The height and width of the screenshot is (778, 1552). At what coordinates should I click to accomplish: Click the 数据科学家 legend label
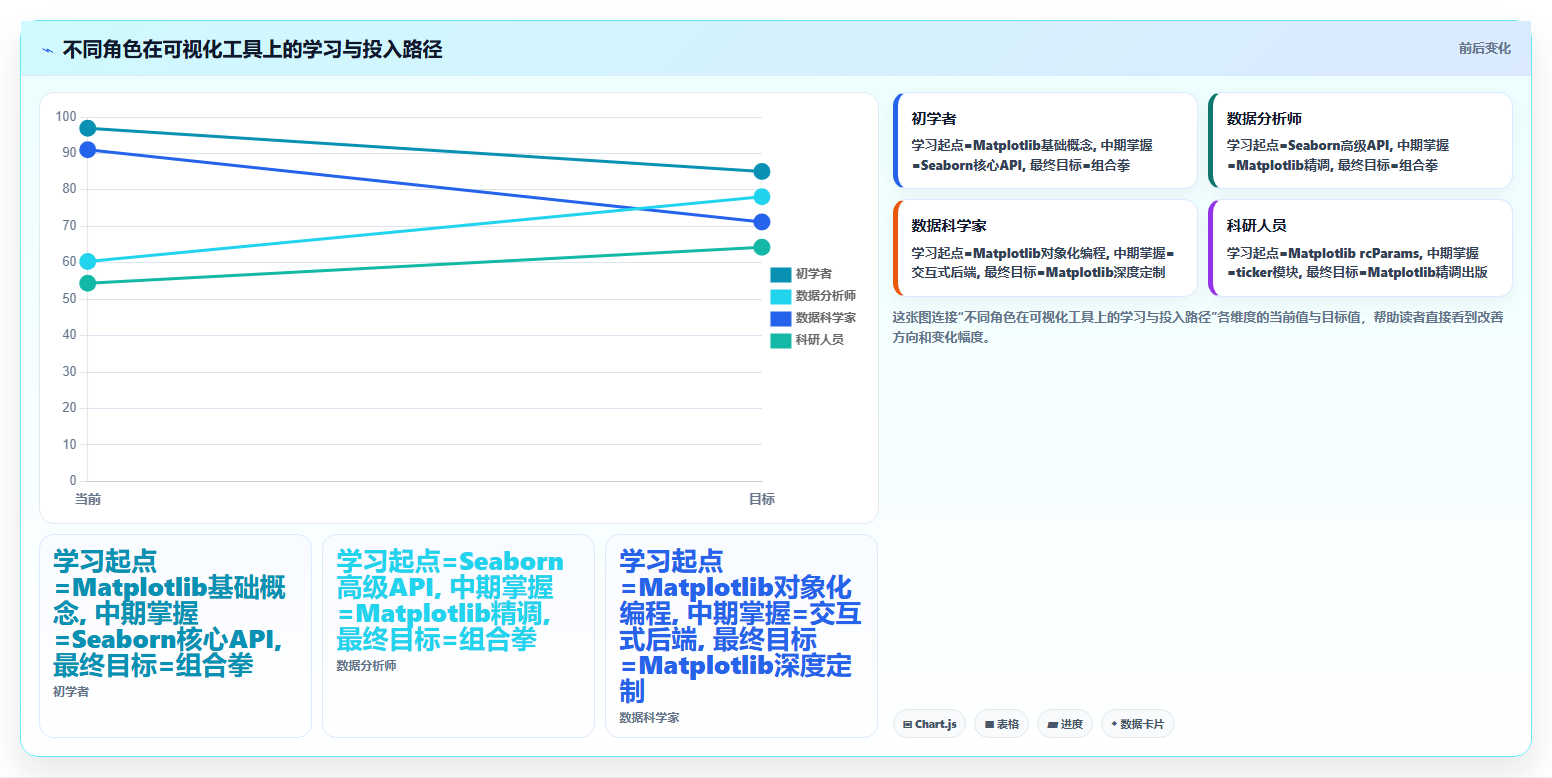pos(826,318)
